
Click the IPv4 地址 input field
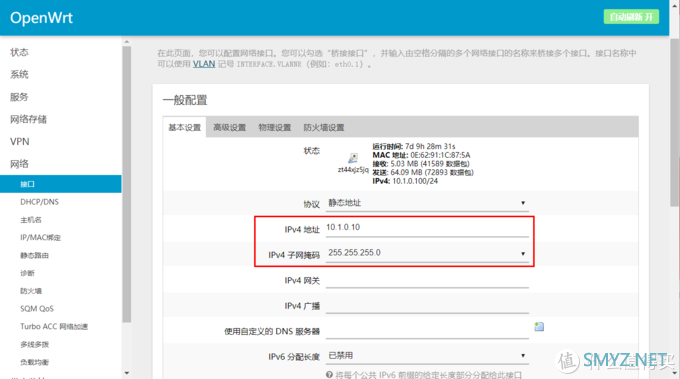pos(427,228)
